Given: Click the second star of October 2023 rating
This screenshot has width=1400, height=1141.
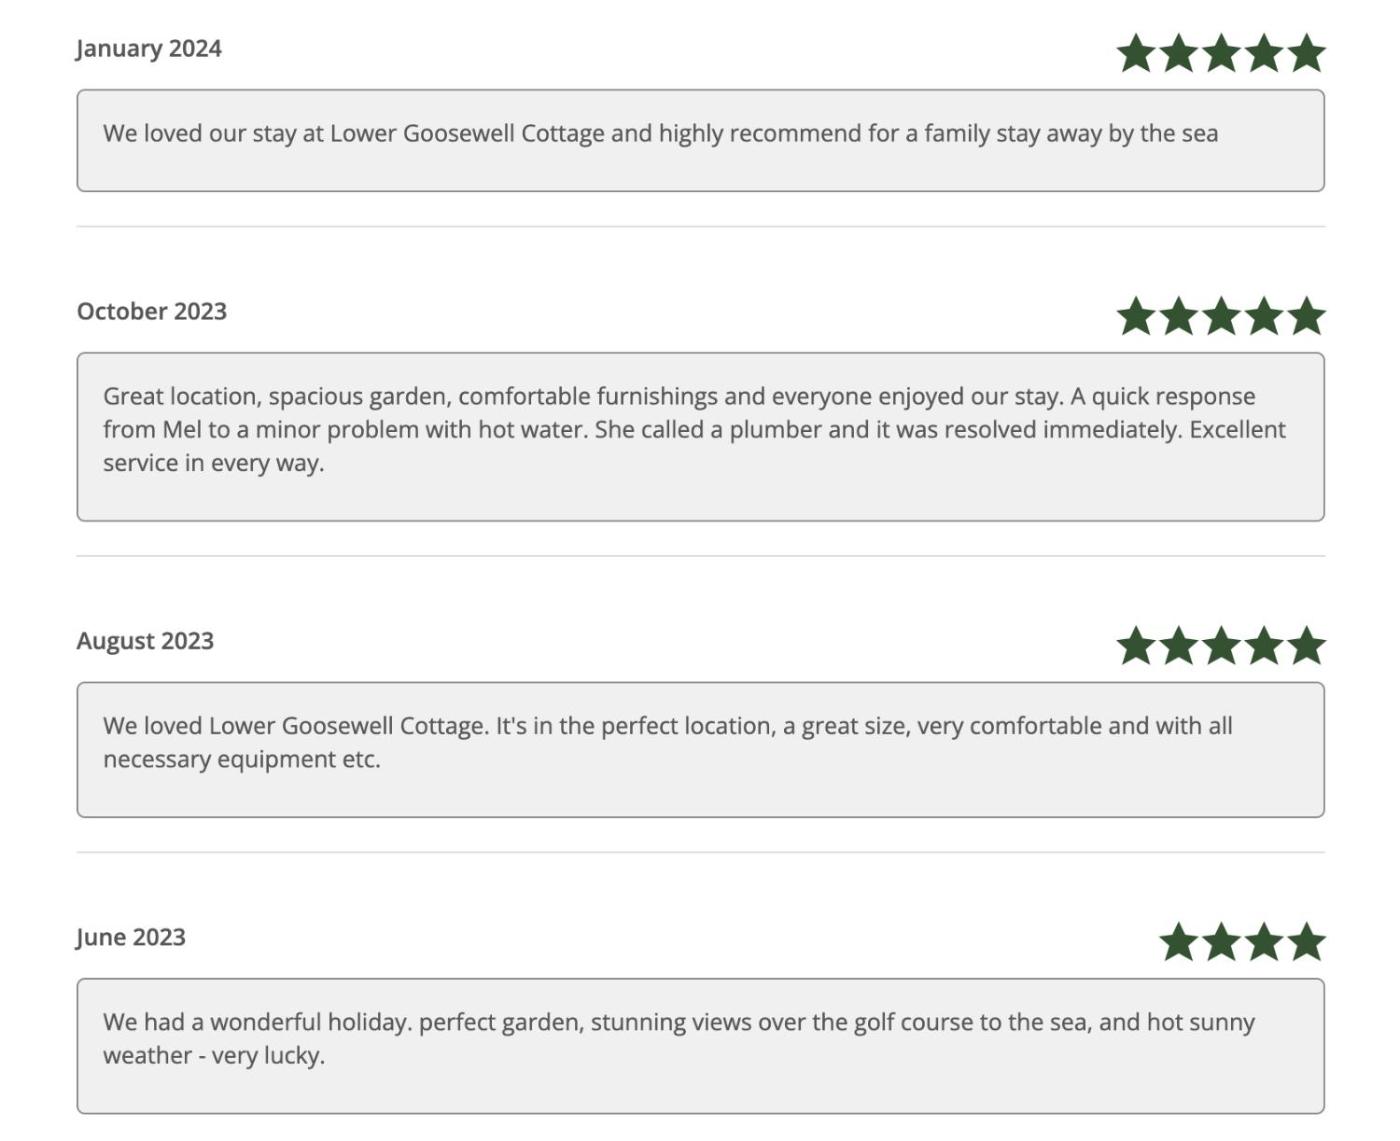Looking at the screenshot, I should [1179, 317].
